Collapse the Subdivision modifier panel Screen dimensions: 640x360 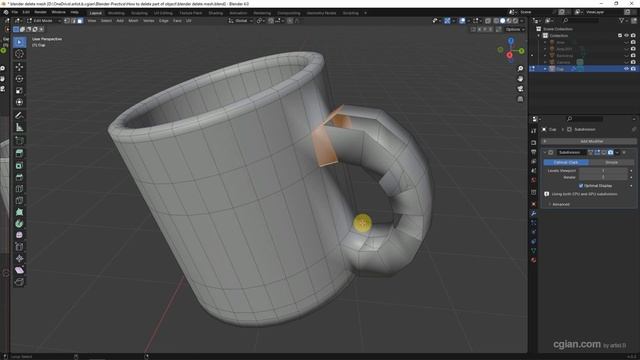(x=544, y=152)
